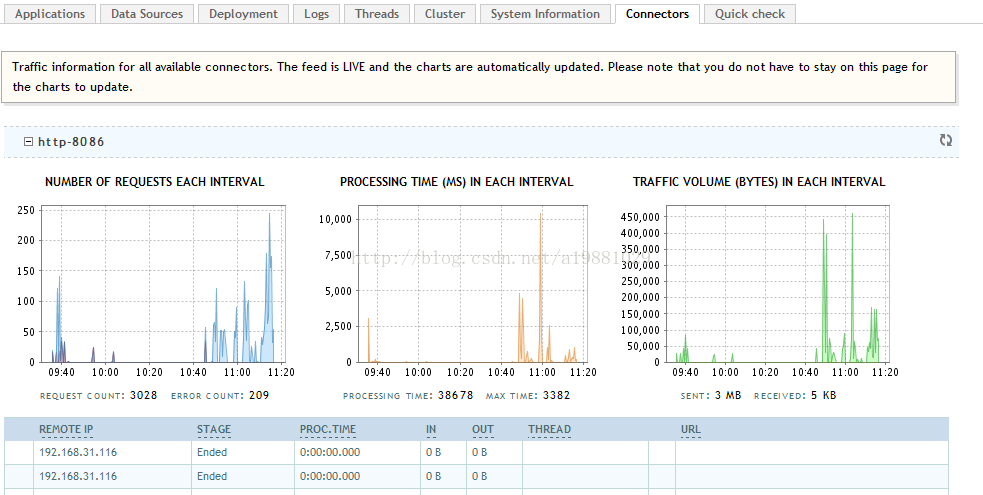The image size is (983, 495).
Task: Select received value 5 KB
Action: pyautogui.click(x=823, y=395)
